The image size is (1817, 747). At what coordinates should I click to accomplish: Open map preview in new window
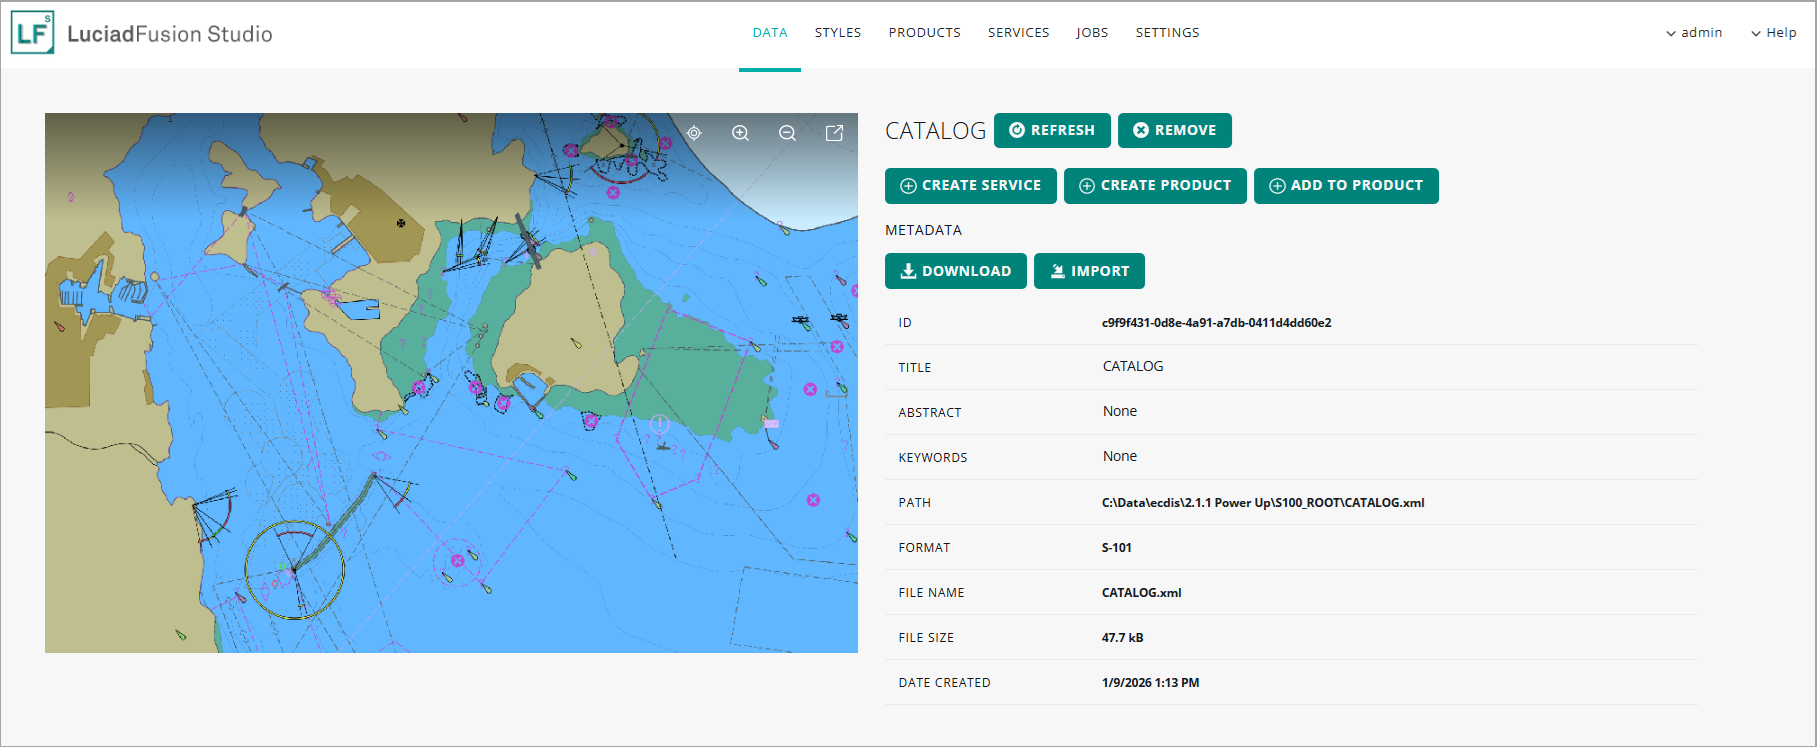point(834,133)
